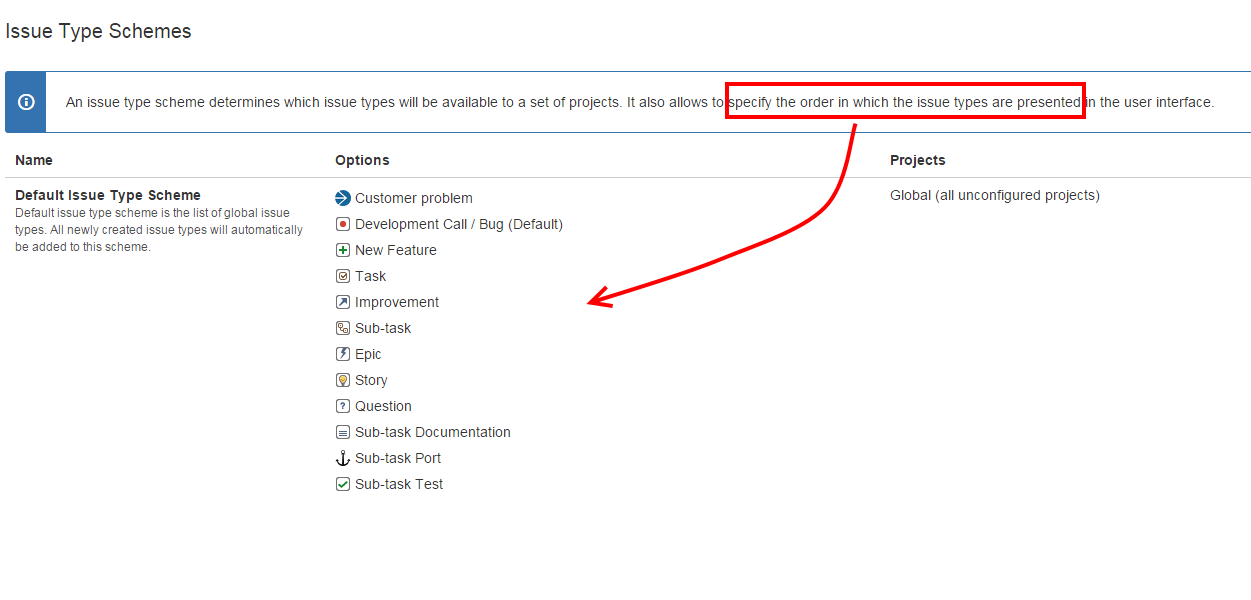Click the blue info icon in banner
1251x600 pixels.
(26, 102)
